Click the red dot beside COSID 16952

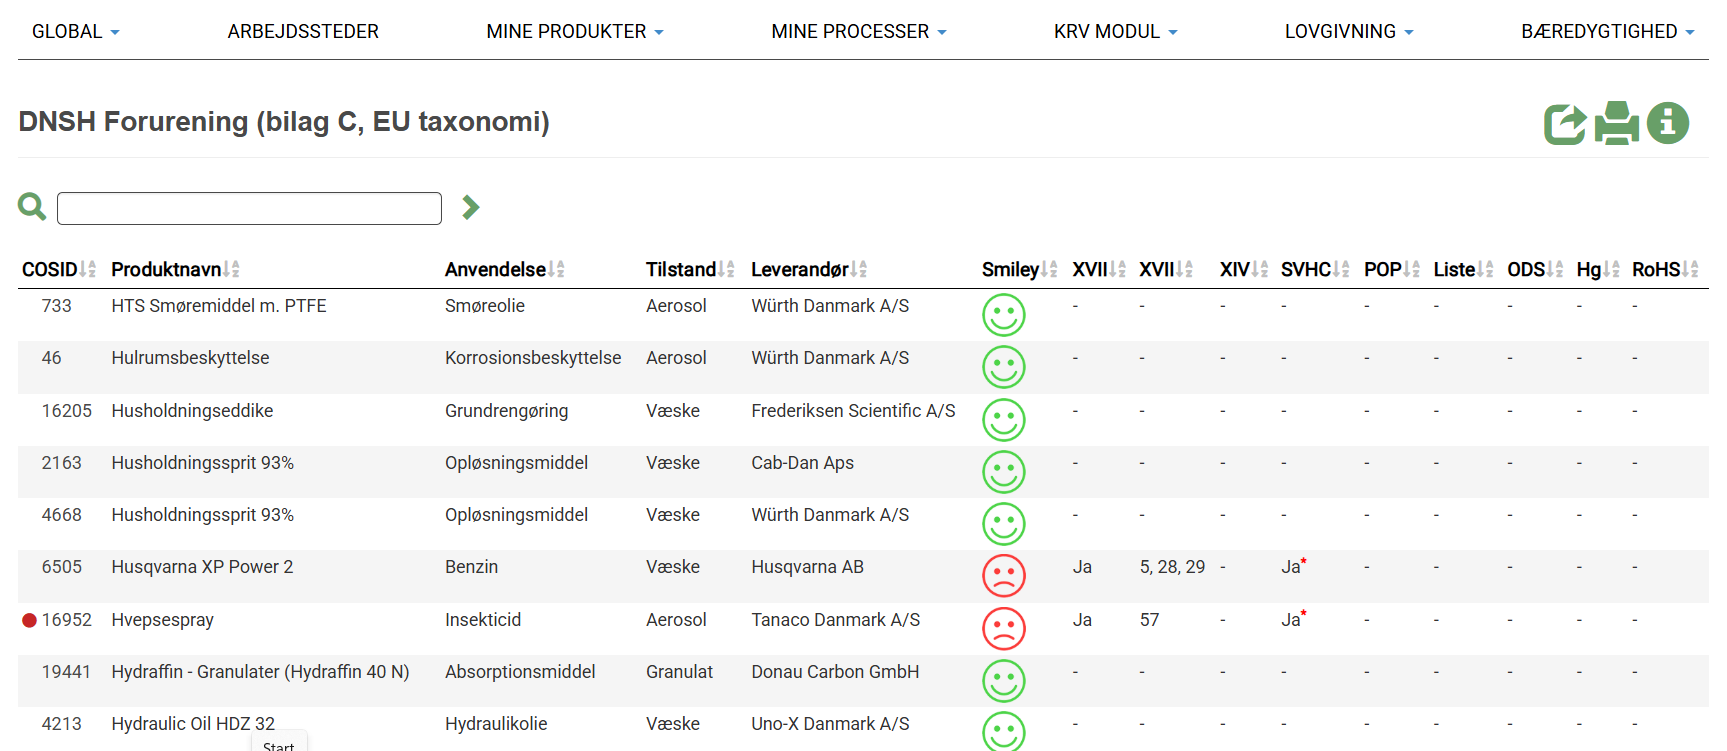pyautogui.click(x=29, y=620)
